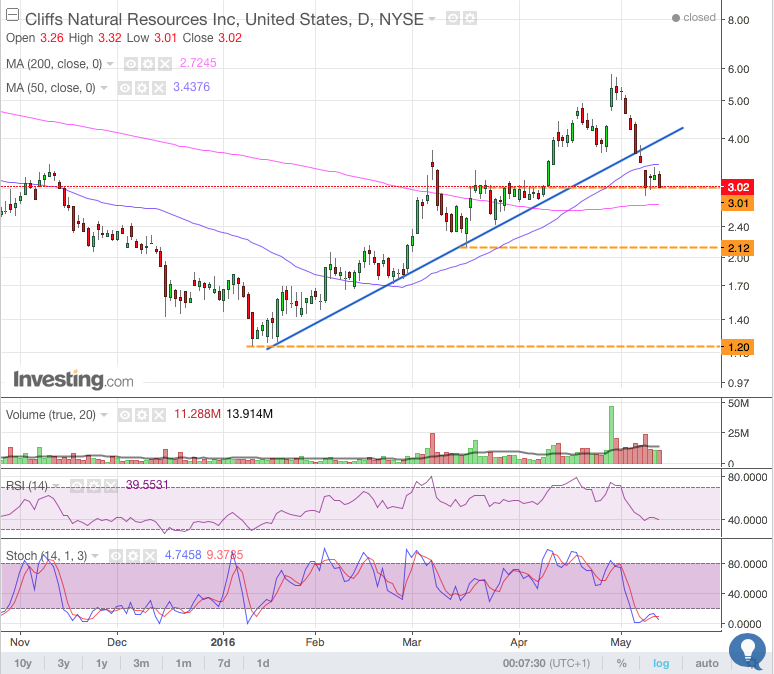
Task: Click the Stoch (14, 1, 3) legend label
Action: coord(46,556)
